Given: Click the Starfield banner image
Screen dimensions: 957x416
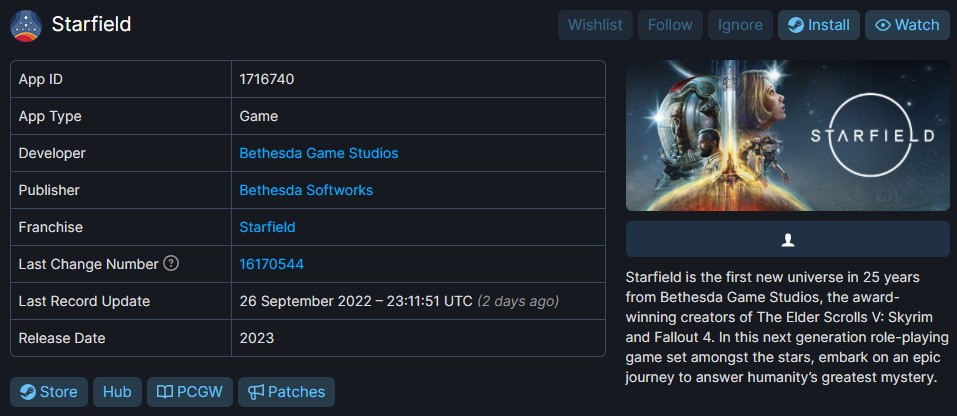Looking at the screenshot, I should [787, 136].
